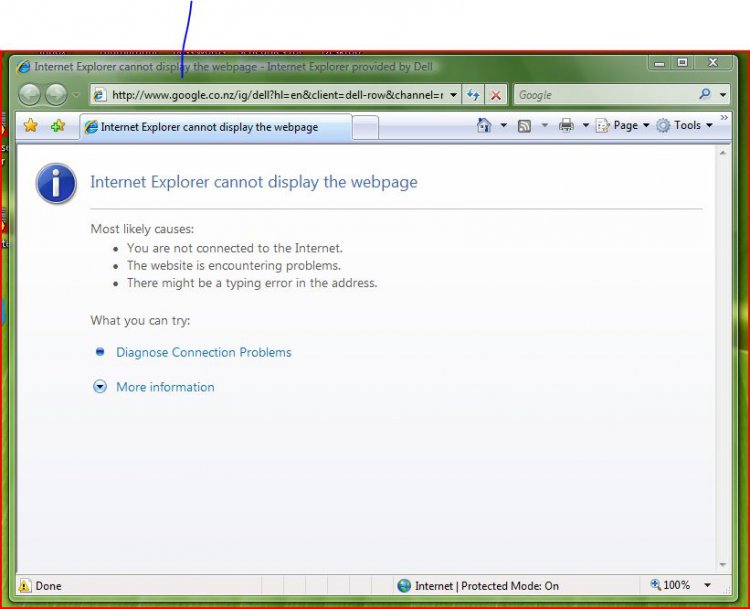
Task: Click the scrollbar down arrow
Action: tap(723, 565)
